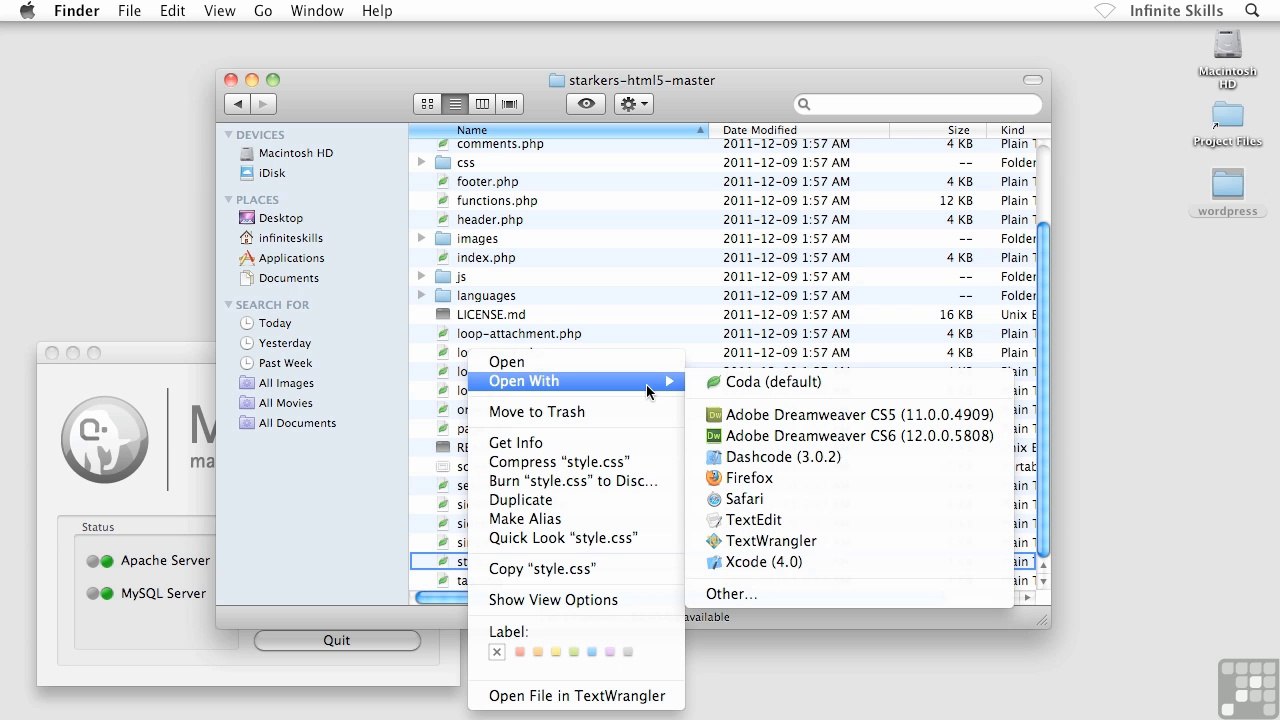This screenshot has width=1280, height=720.
Task: Toggle toolbar visibility with pill button
Action: 1033,80
